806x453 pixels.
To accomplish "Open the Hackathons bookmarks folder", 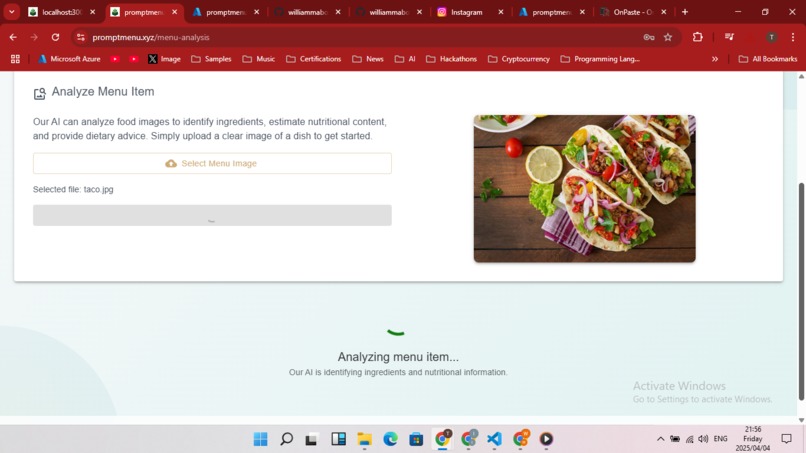I will tap(451, 59).
